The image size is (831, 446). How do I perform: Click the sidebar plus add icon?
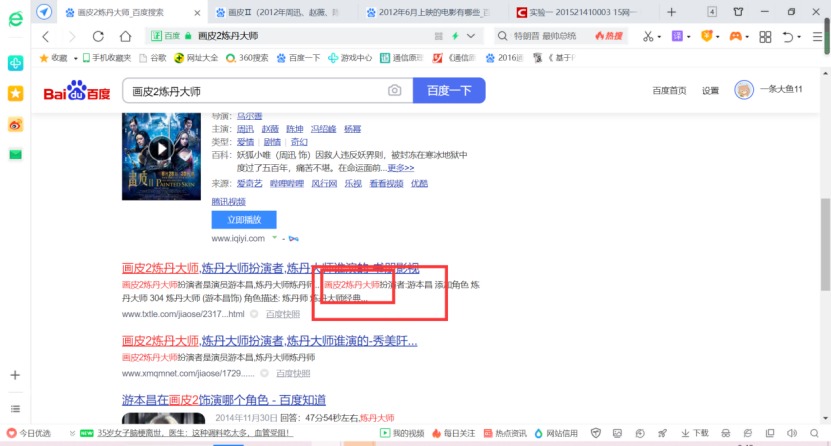[15, 375]
